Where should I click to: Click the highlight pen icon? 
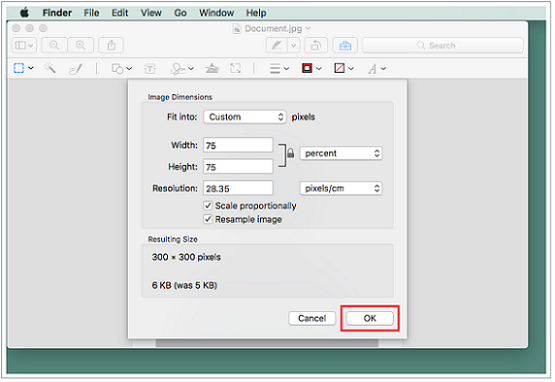pyautogui.click(x=277, y=45)
